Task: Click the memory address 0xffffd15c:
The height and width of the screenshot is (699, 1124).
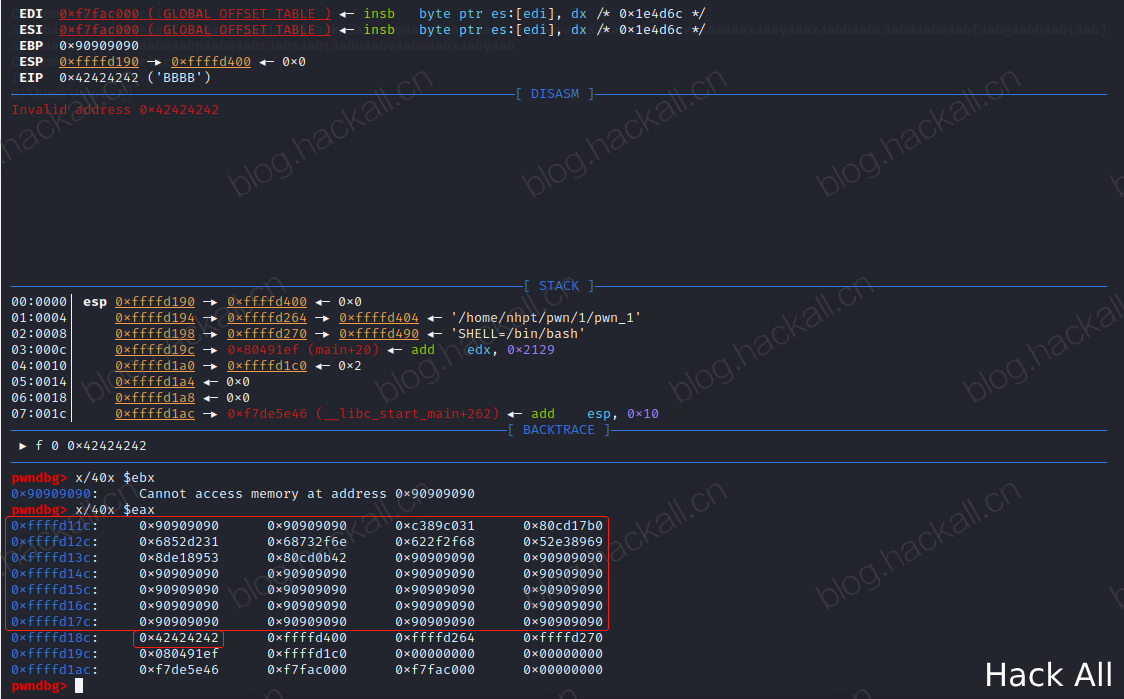Action: coord(54,590)
